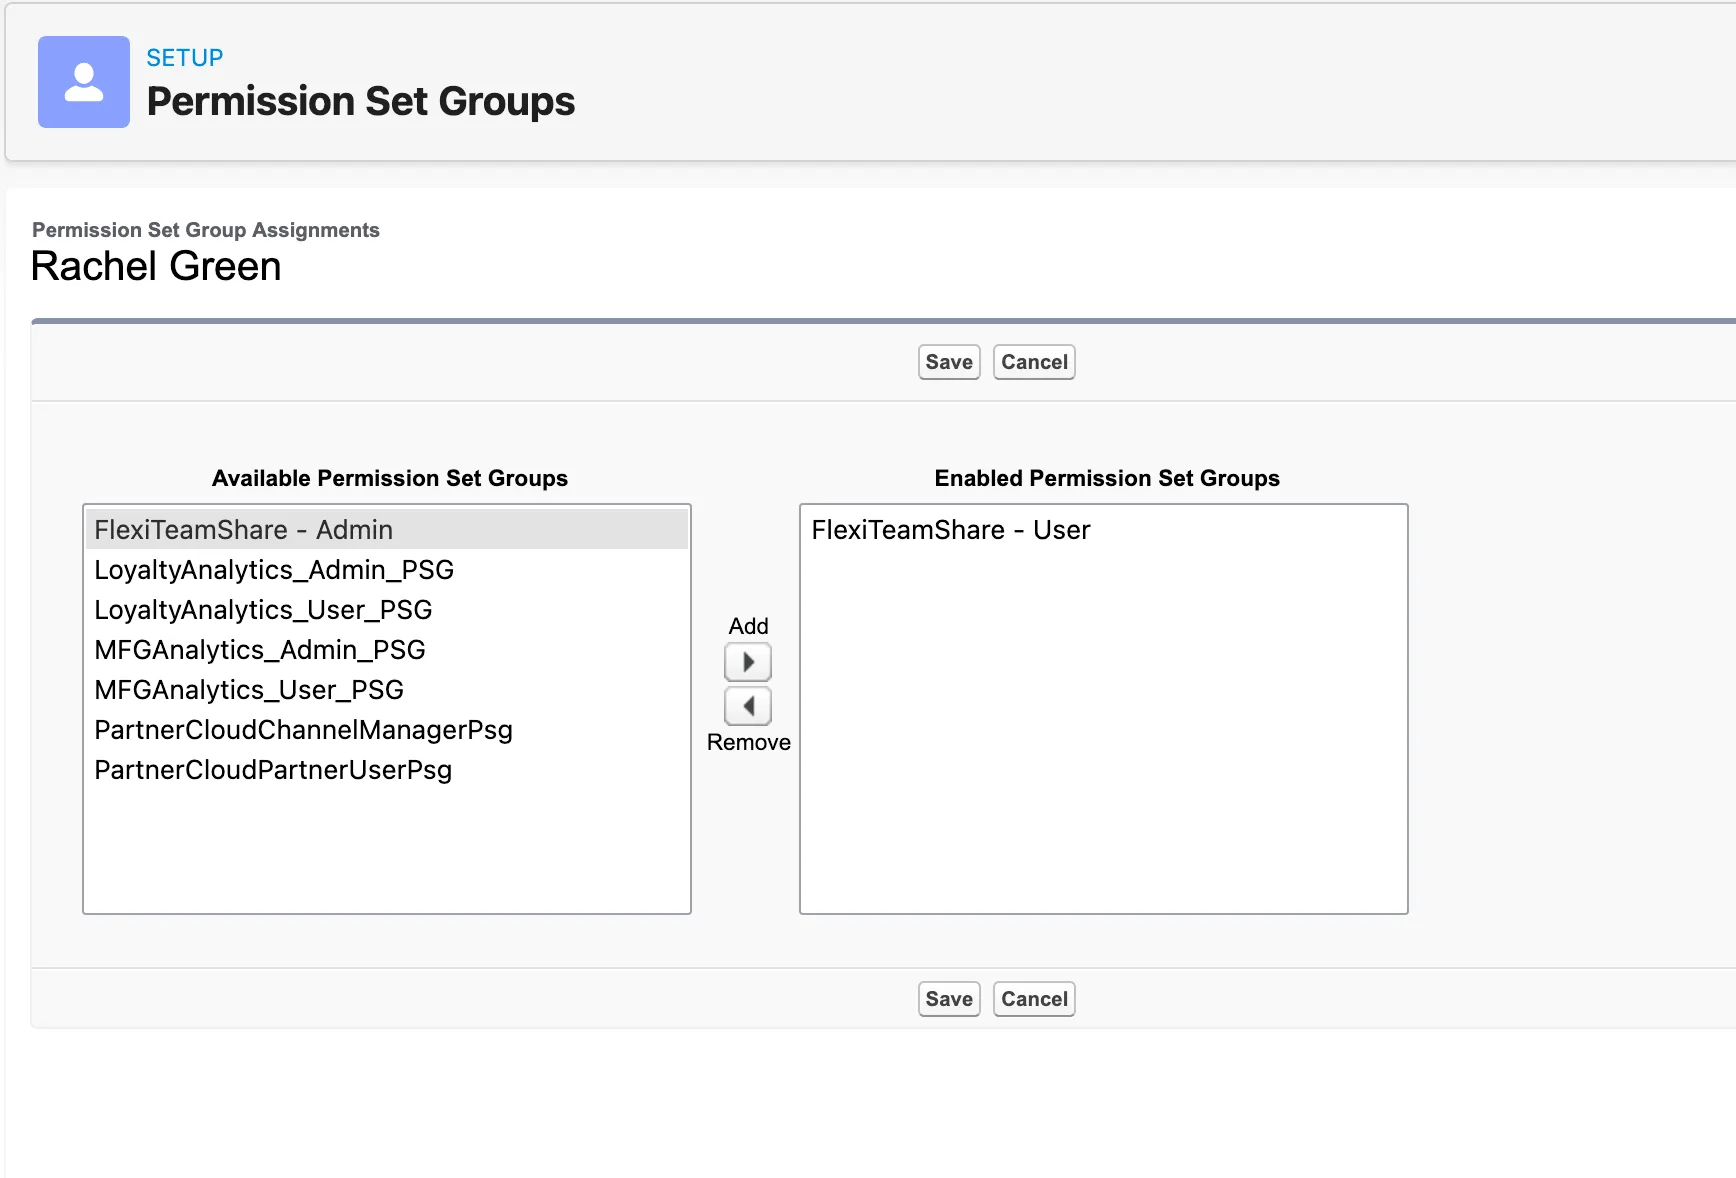1736x1178 pixels.
Task: Click the Remove left-arrow icon
Action: pyautogui.click(x=747, y=706)
